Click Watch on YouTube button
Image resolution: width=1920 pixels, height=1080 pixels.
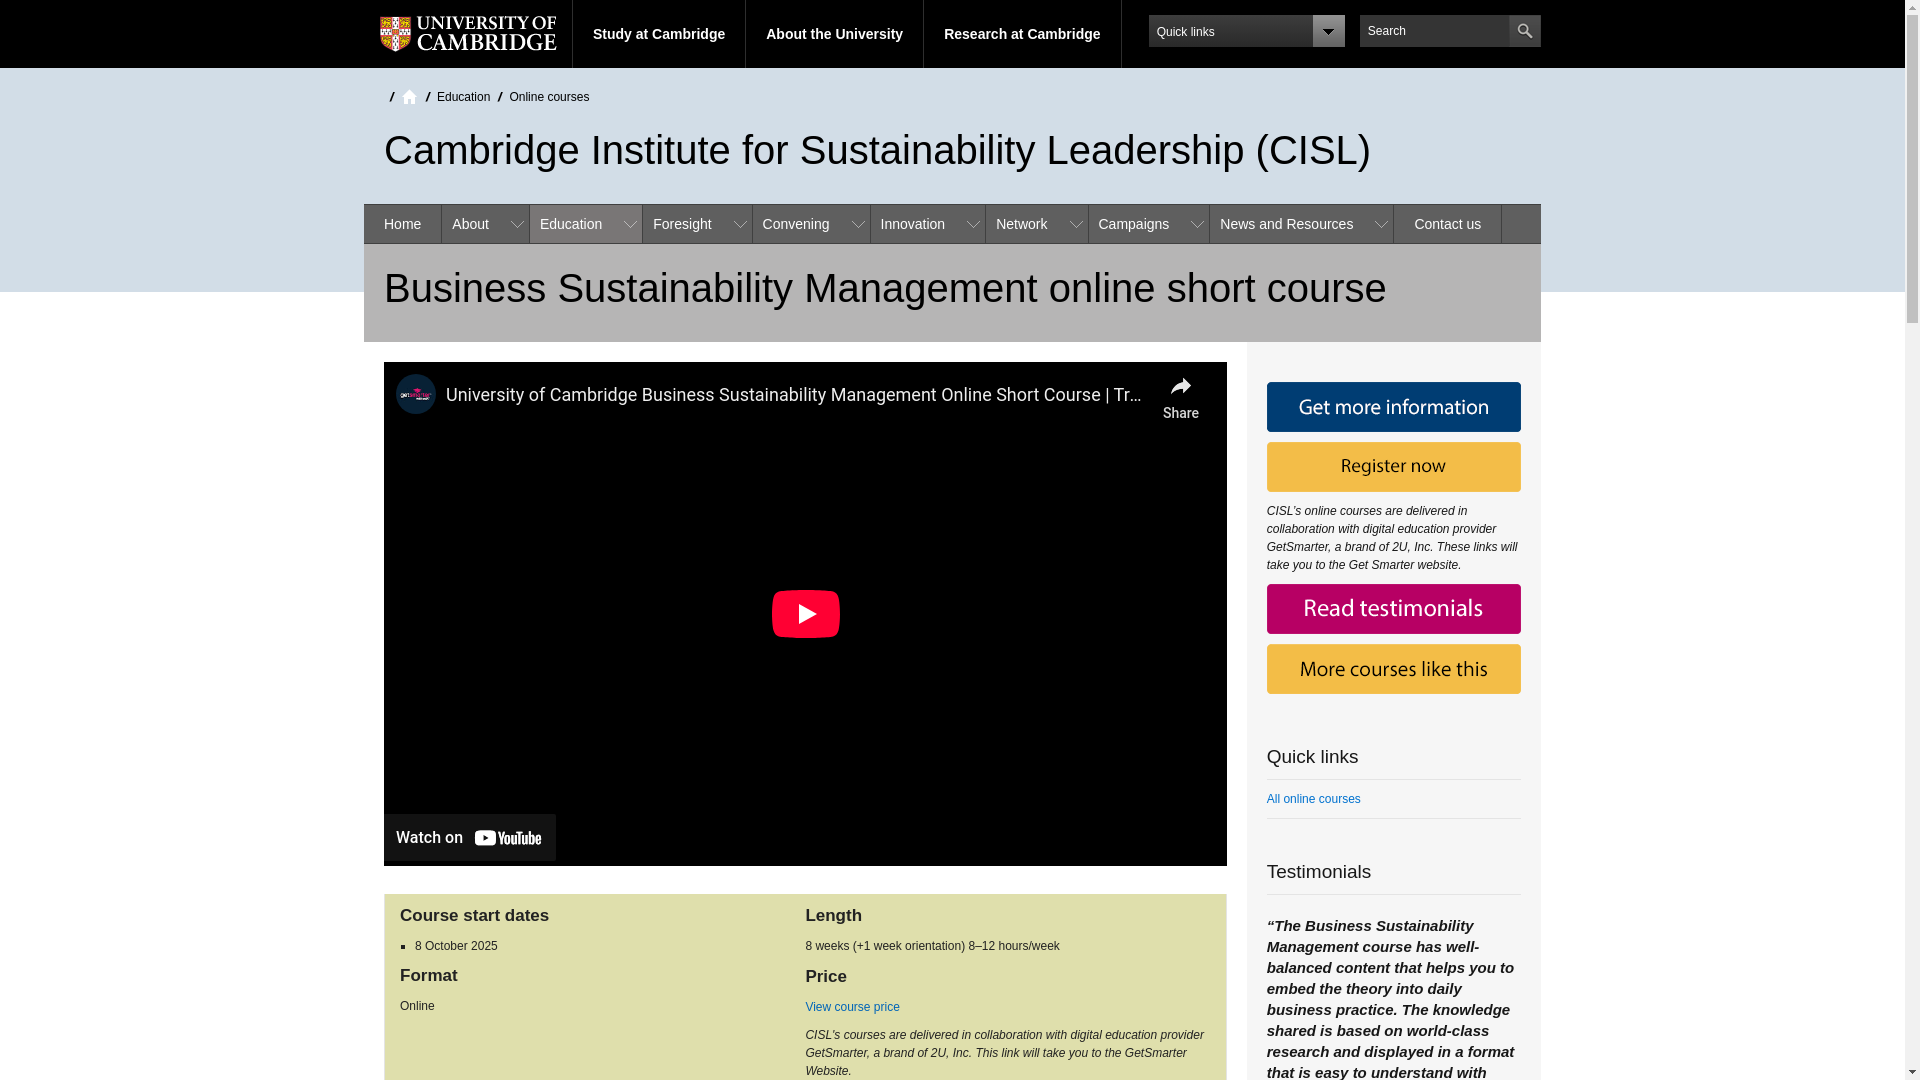(469, 837)
